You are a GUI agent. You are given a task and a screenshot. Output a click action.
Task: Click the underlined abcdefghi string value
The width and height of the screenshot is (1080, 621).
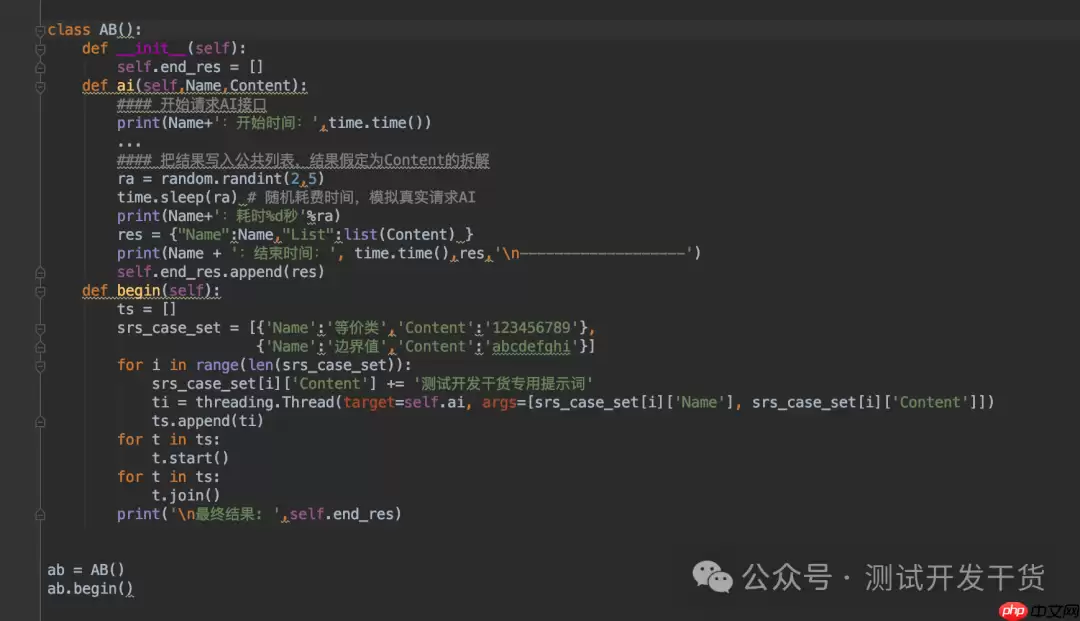pos(530,346)
